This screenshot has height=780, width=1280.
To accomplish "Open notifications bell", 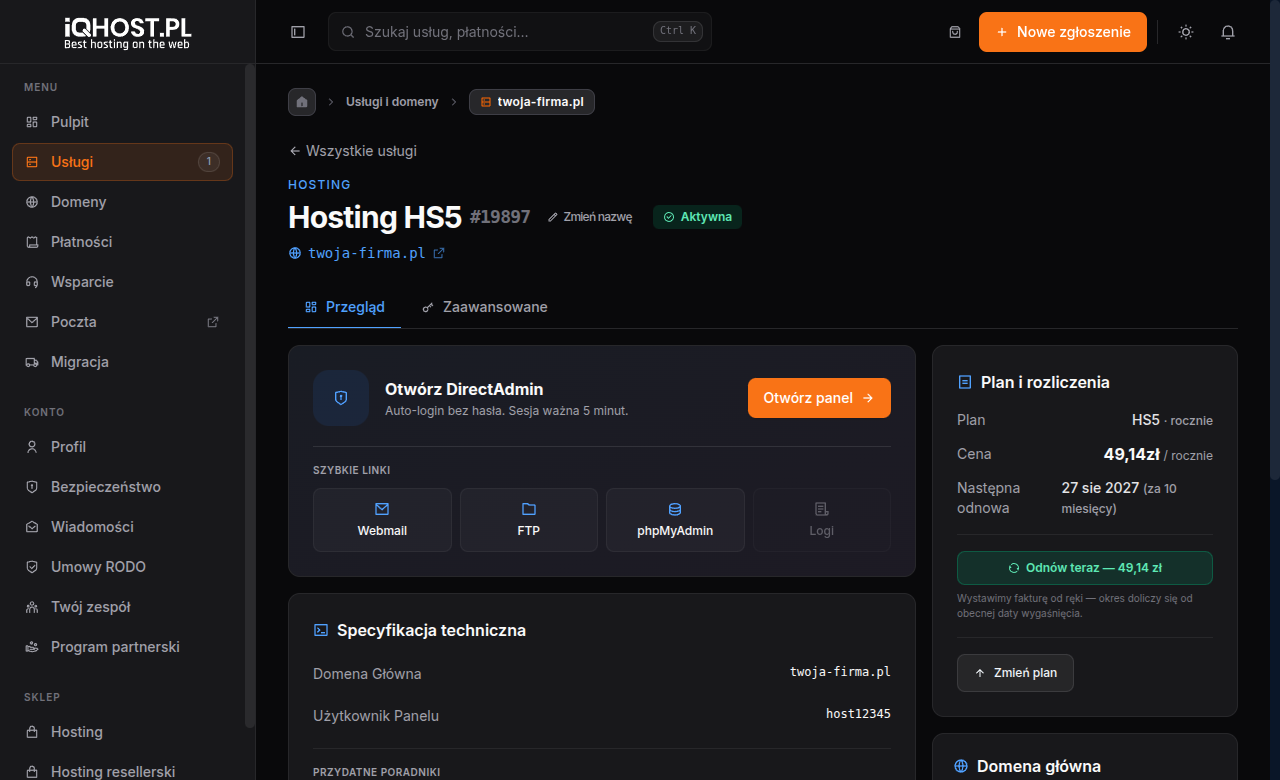I will click(x=1228, y=32).
